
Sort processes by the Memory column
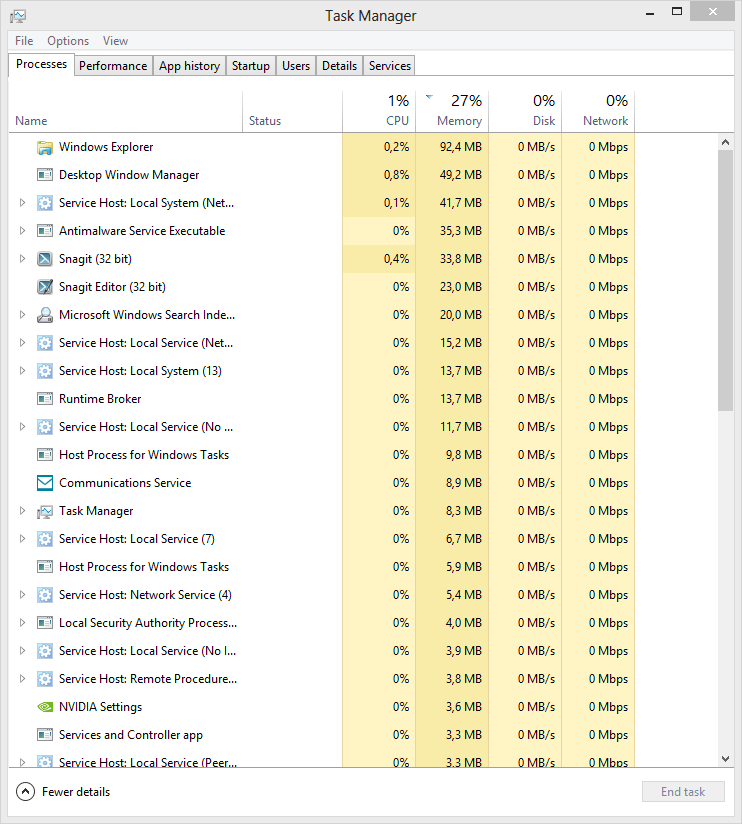(x=457, y=110)
